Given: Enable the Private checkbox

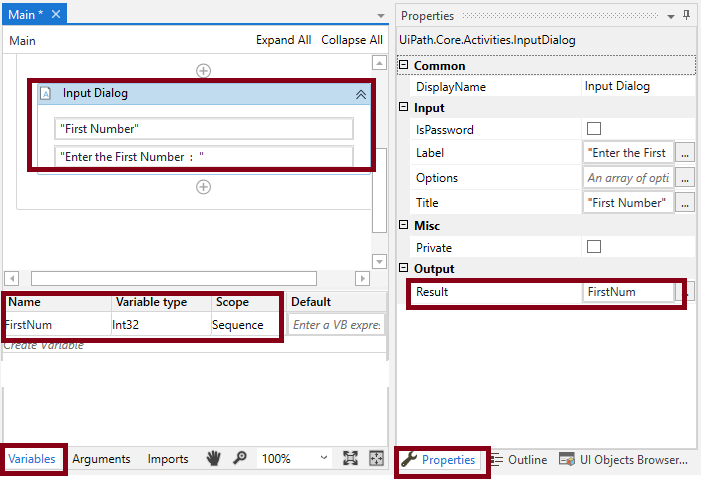Looking at the screenshot, I should 594,246.
